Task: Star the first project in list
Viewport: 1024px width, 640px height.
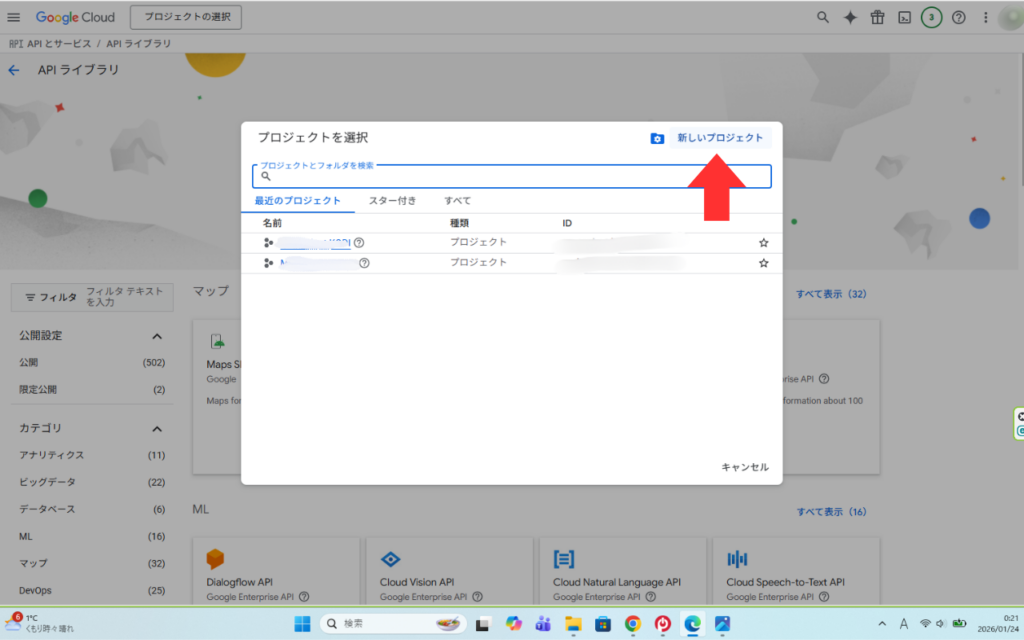Action: pos(763,242)
